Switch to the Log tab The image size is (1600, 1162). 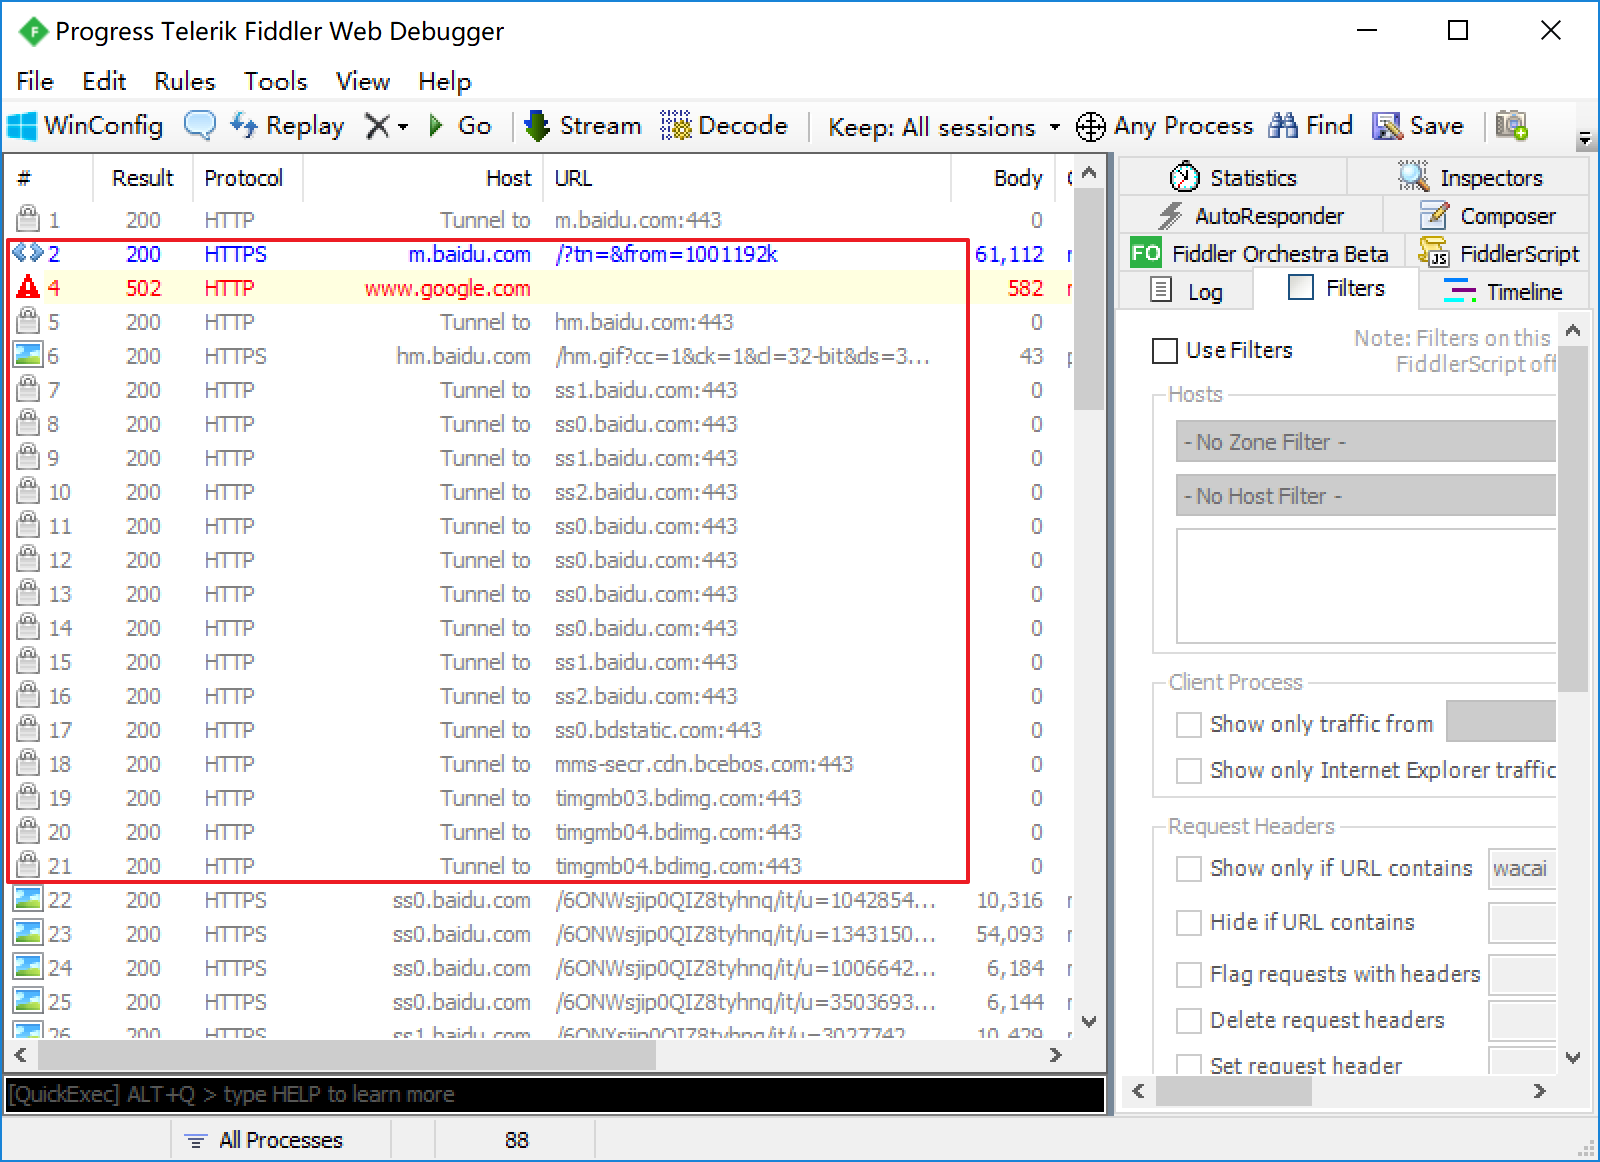[x=1186, y=291]
